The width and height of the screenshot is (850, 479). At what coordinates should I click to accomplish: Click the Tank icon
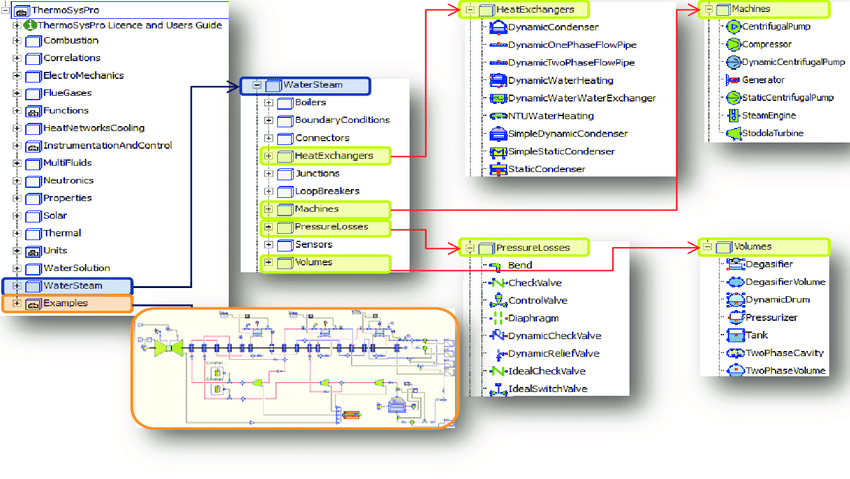tap(736, 335)
